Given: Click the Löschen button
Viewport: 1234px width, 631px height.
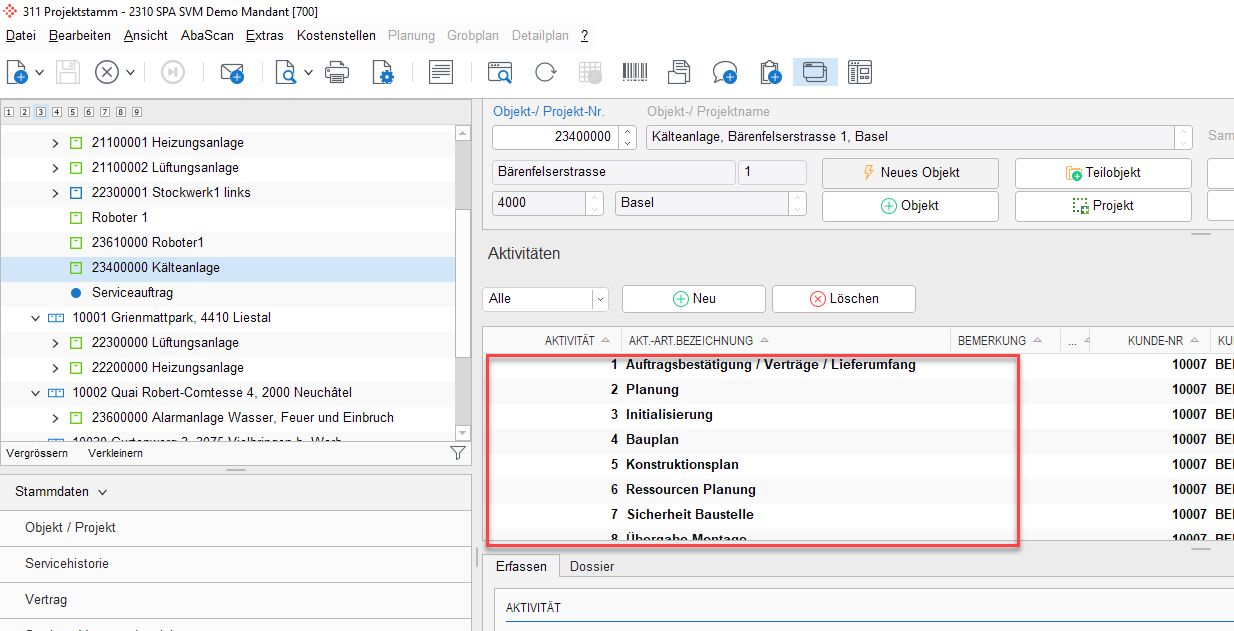Looking at the screenshot, I should tap(844, 299).
